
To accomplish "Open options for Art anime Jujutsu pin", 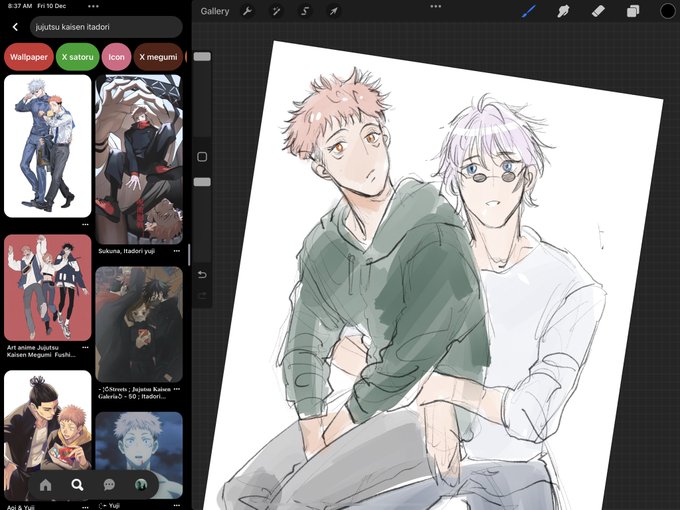I will point(85,347).
